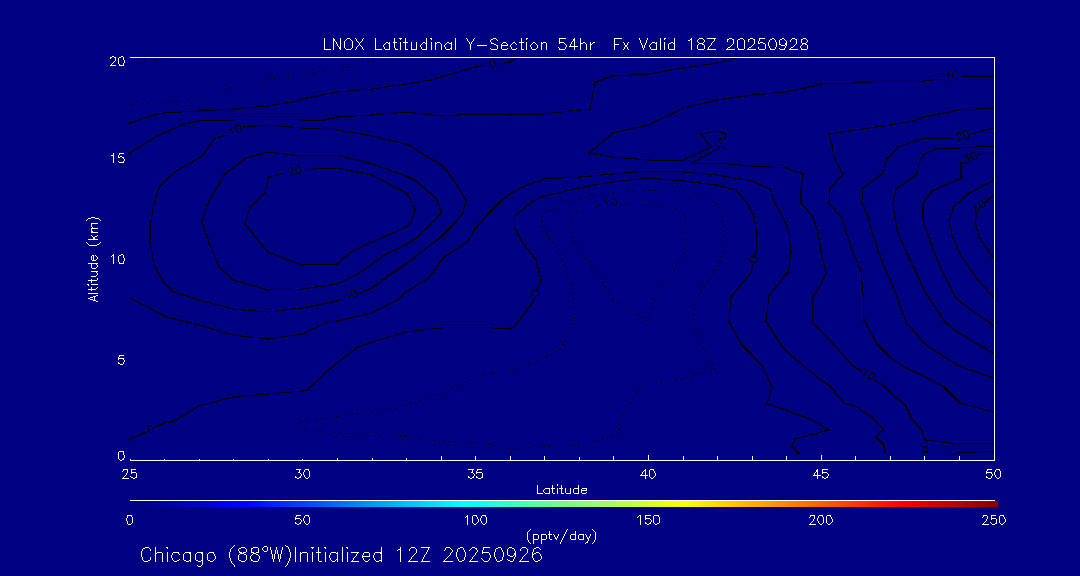The width and height of the screenshot is (1080, 576).
Task: Click the dotted contour label '-10'
Action: click(607, 203)
